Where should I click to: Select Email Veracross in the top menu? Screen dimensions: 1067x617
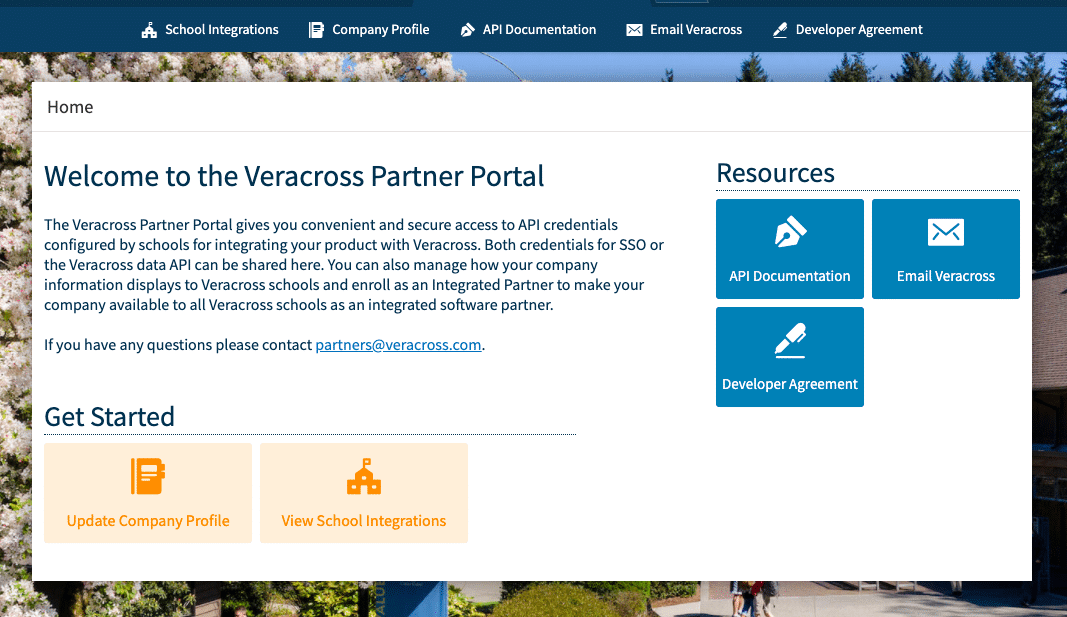[695, 30]
